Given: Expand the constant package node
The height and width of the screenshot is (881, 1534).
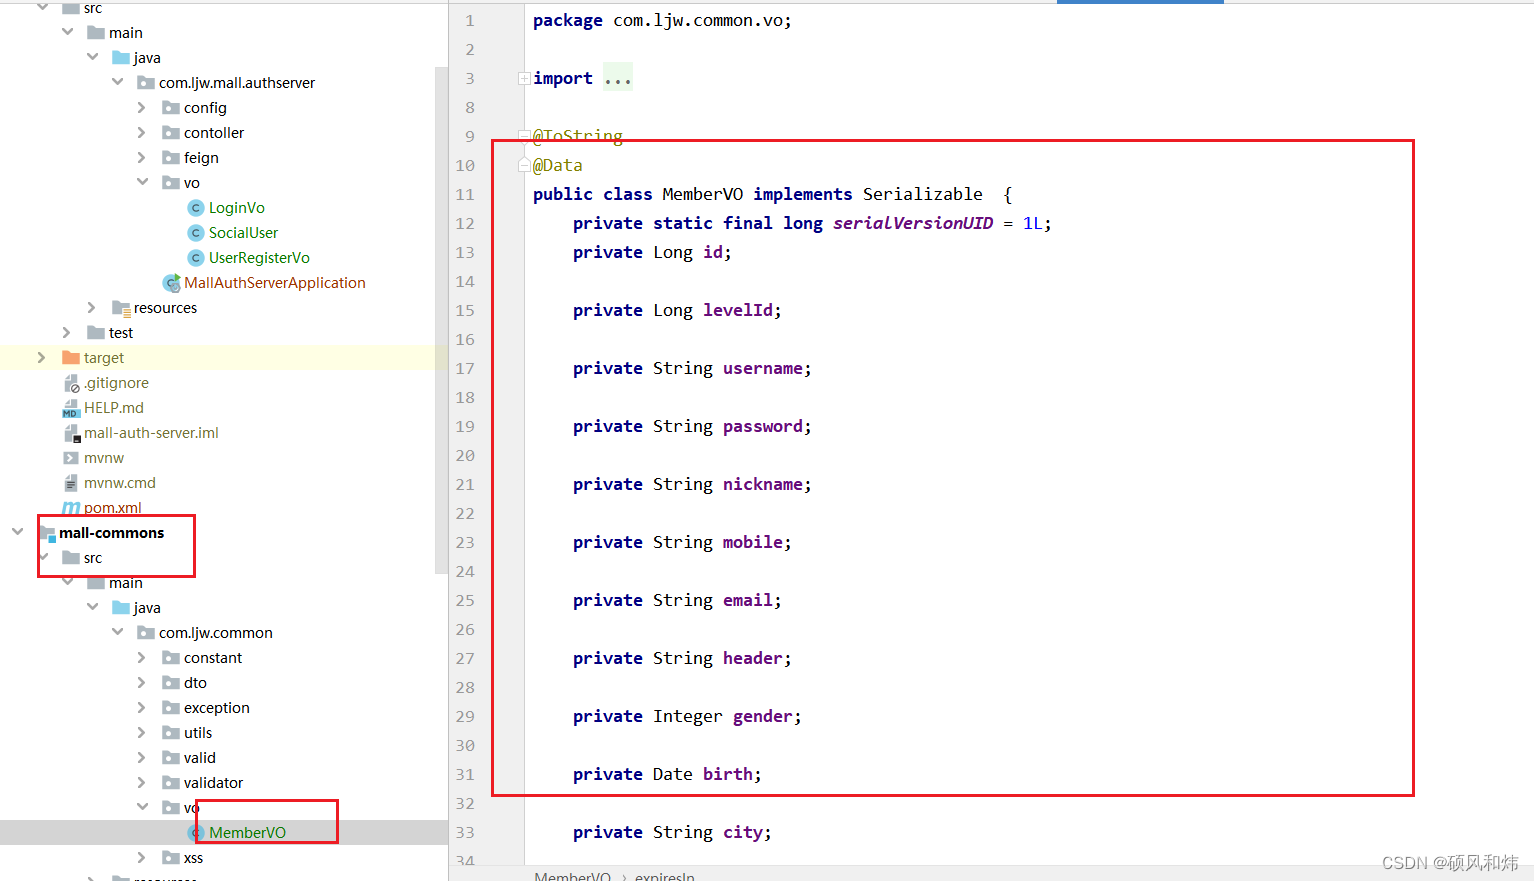Looking at the screenshot, I should coord(141,657).
